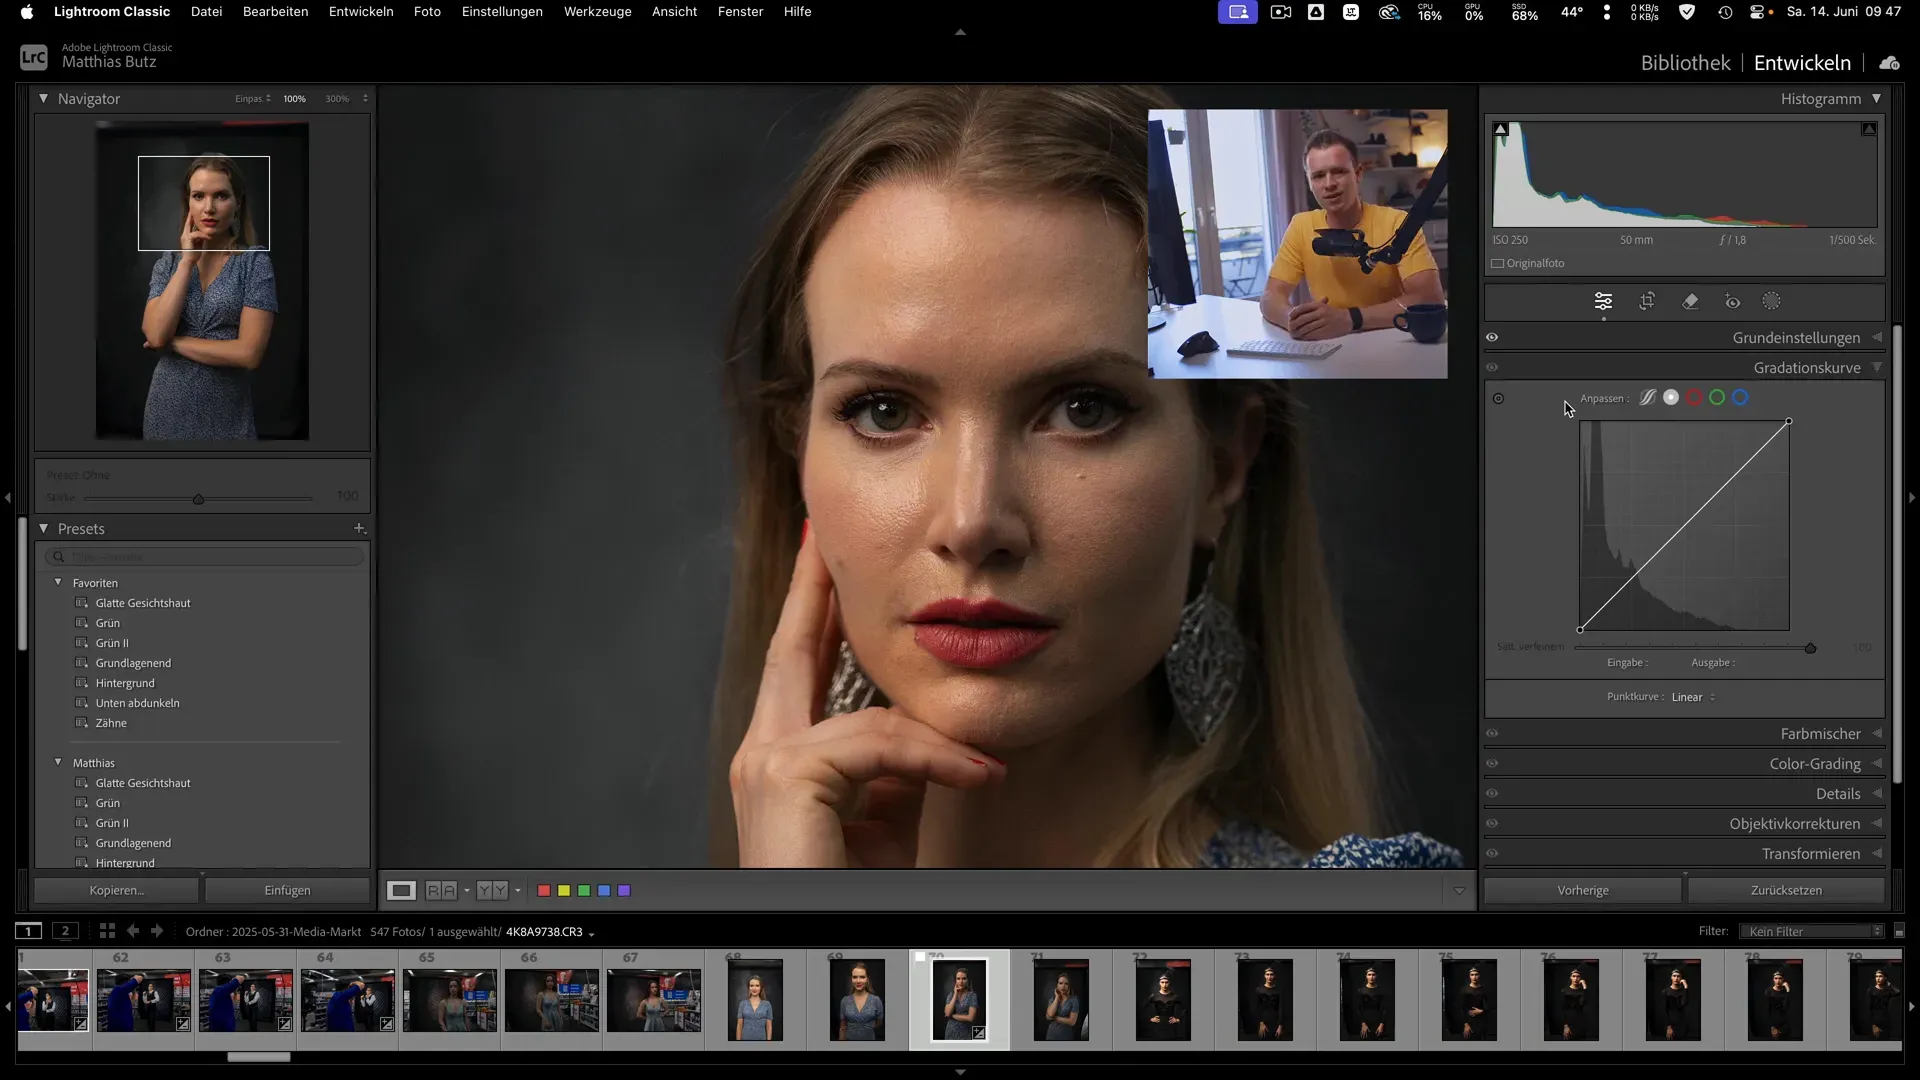The width and height of the screenshot is (1920, 1080).
Task: Open the Healing / Erase tool
Action: tap(1691, 301)
